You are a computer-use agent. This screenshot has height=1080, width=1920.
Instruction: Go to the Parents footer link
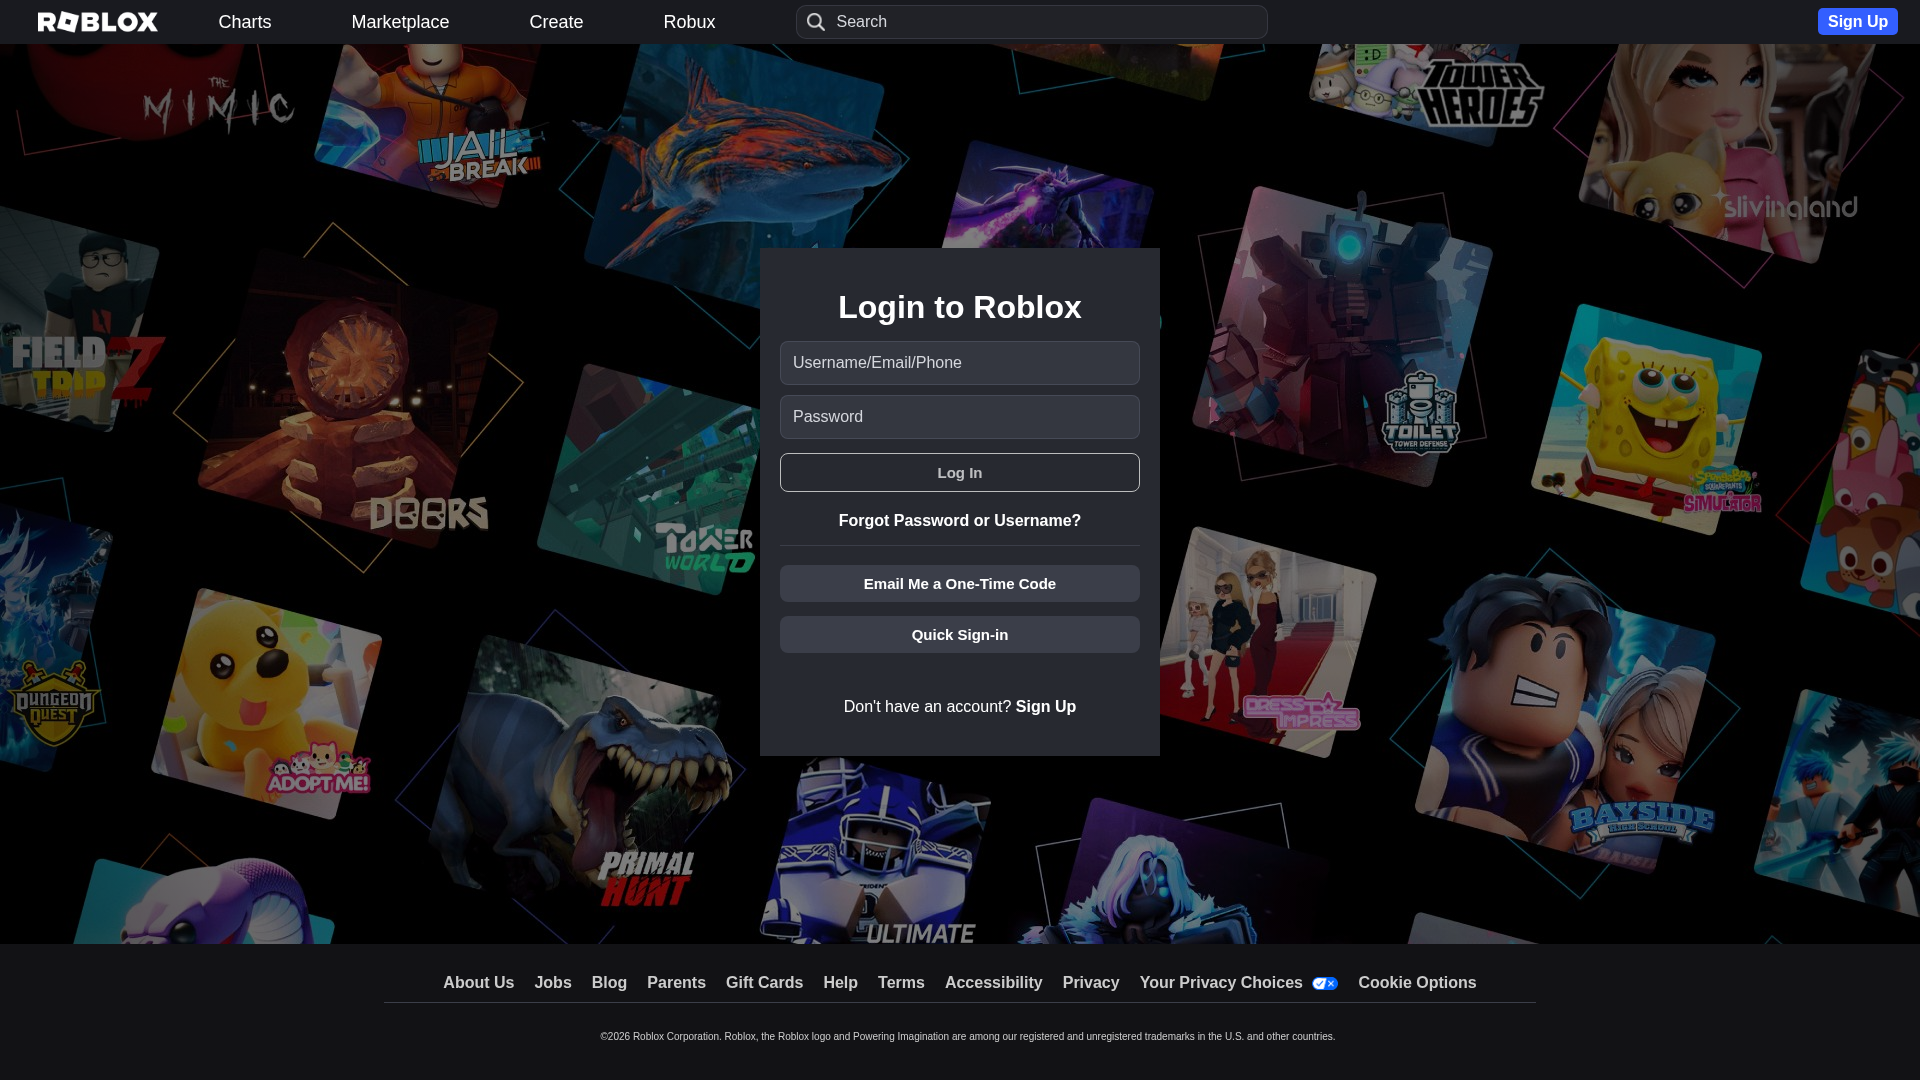(x=676, y=983)
